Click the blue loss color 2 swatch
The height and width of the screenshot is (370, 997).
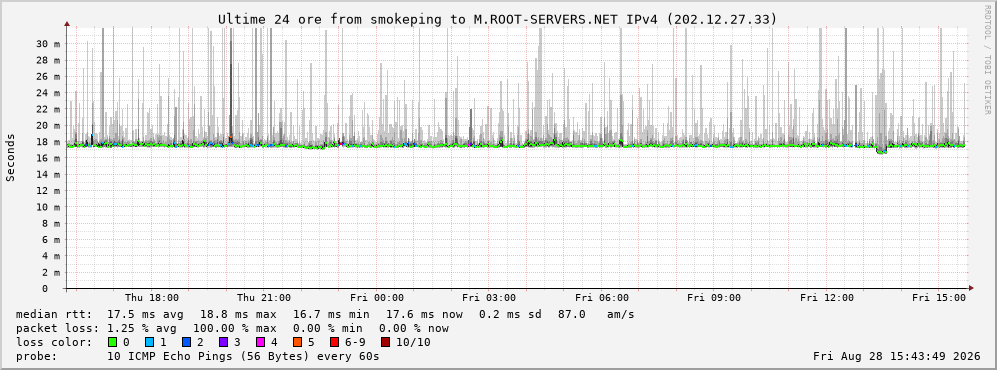click(x=187, y=343)
